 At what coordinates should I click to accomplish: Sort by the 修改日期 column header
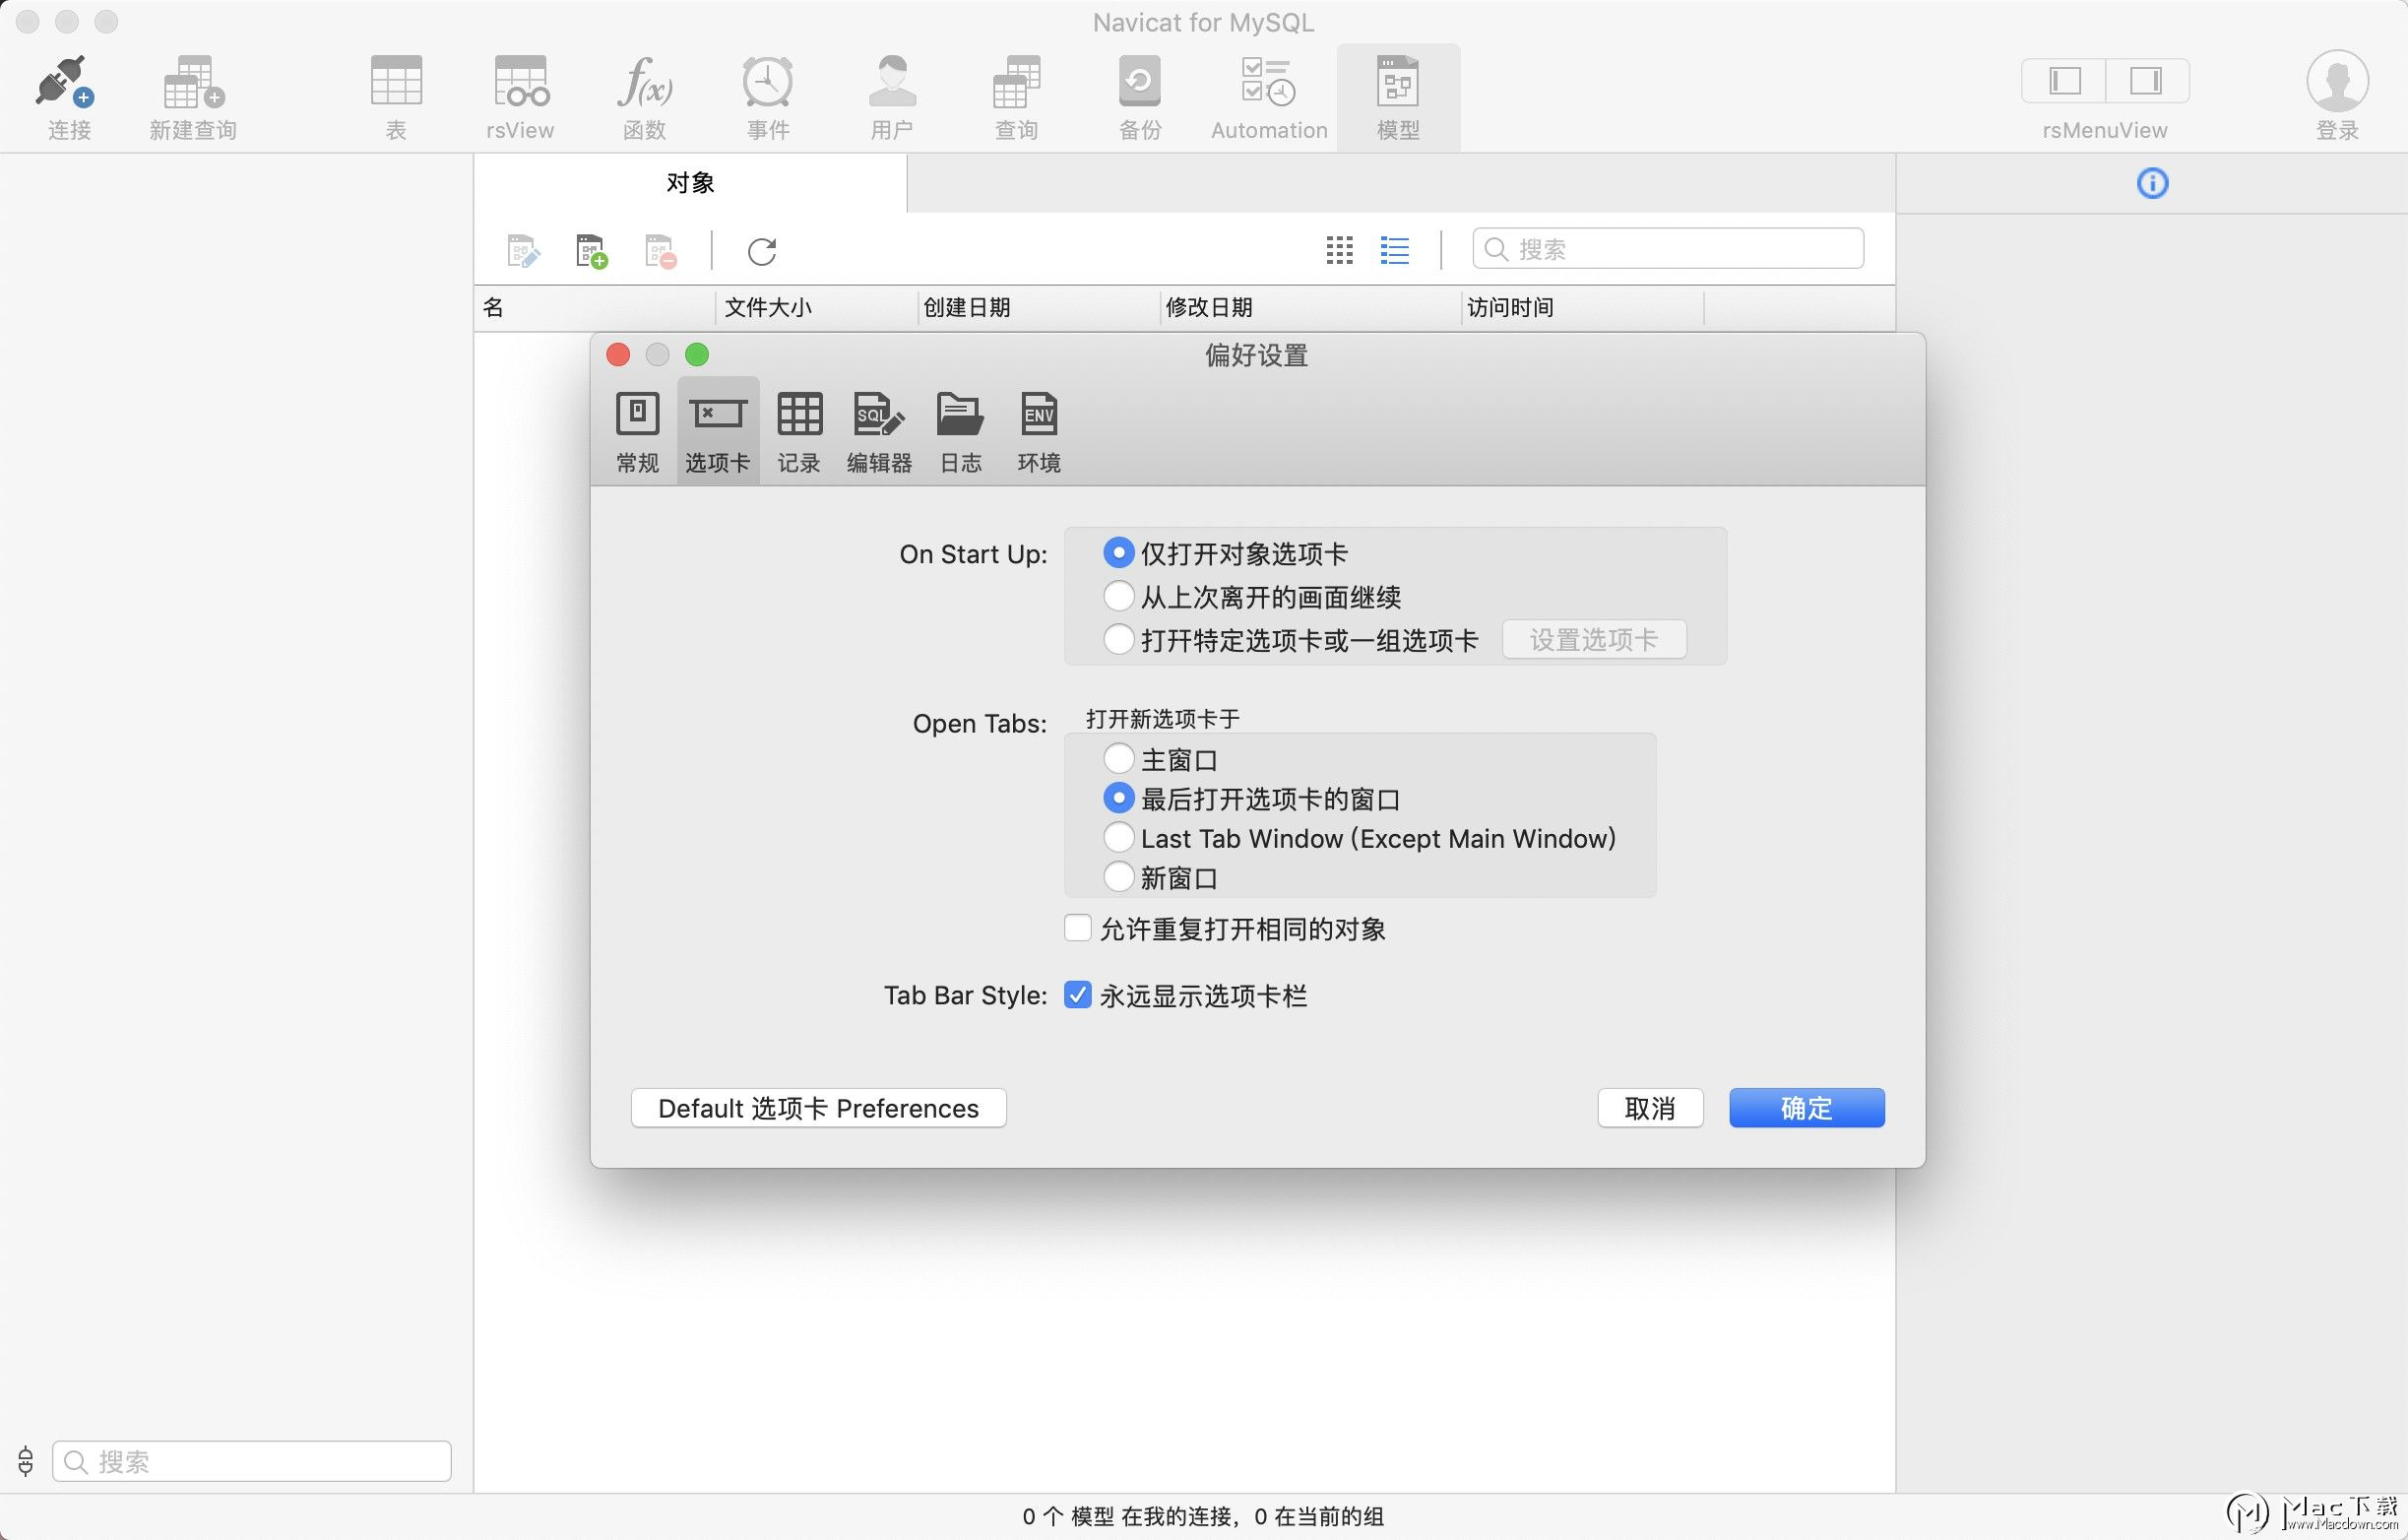1311,307
